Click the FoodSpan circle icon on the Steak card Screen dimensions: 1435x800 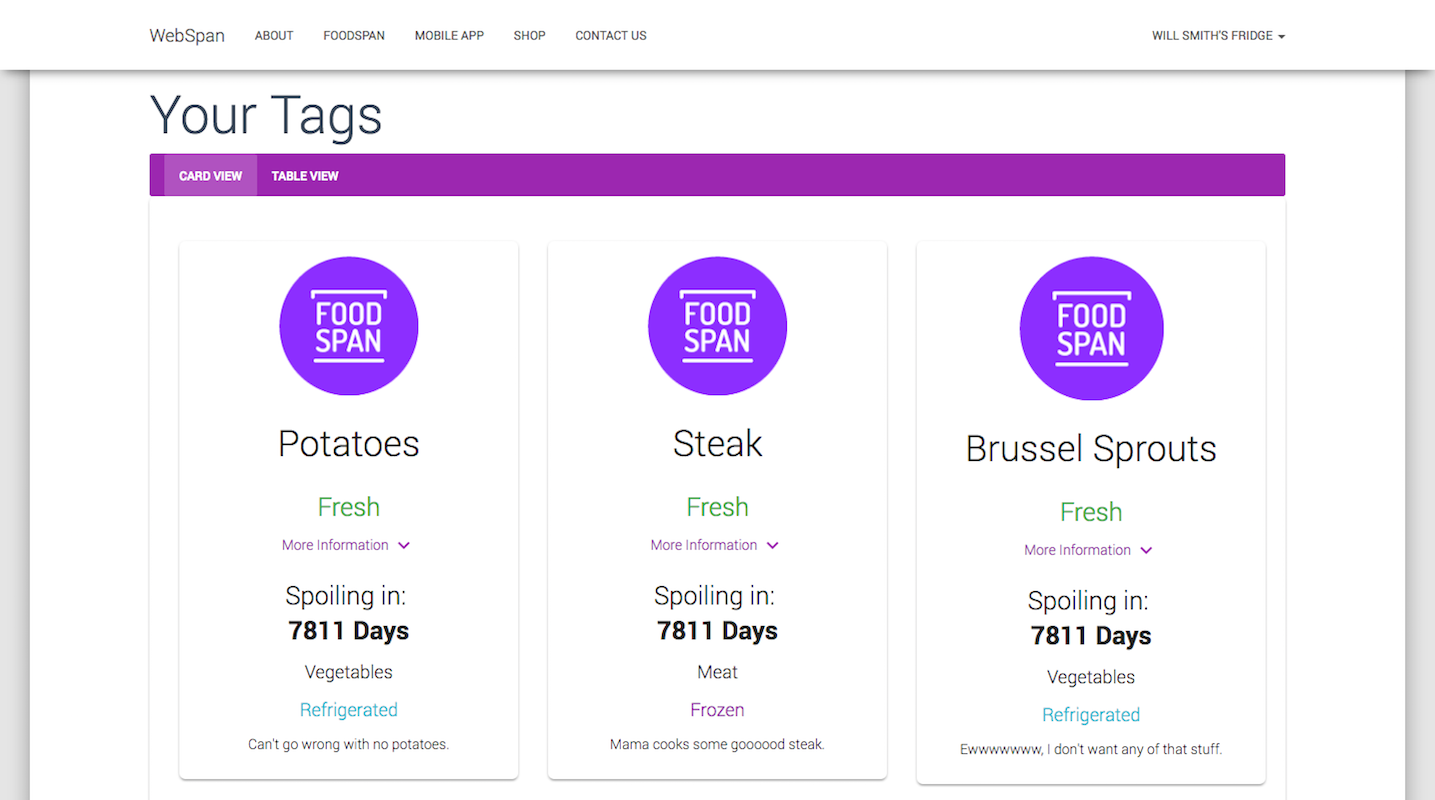[x=717, y=325]
